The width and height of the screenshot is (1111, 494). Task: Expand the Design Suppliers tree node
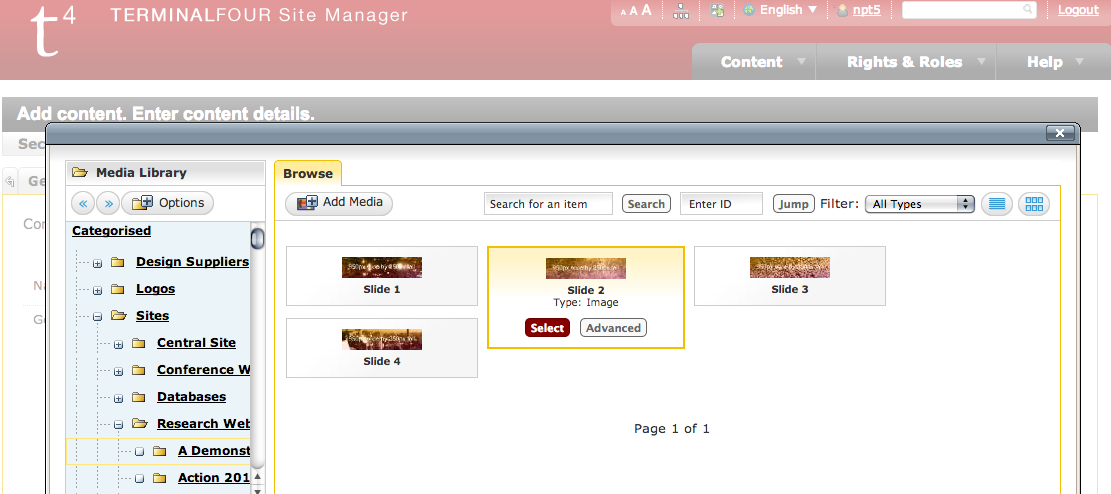[x=97, y=263]
